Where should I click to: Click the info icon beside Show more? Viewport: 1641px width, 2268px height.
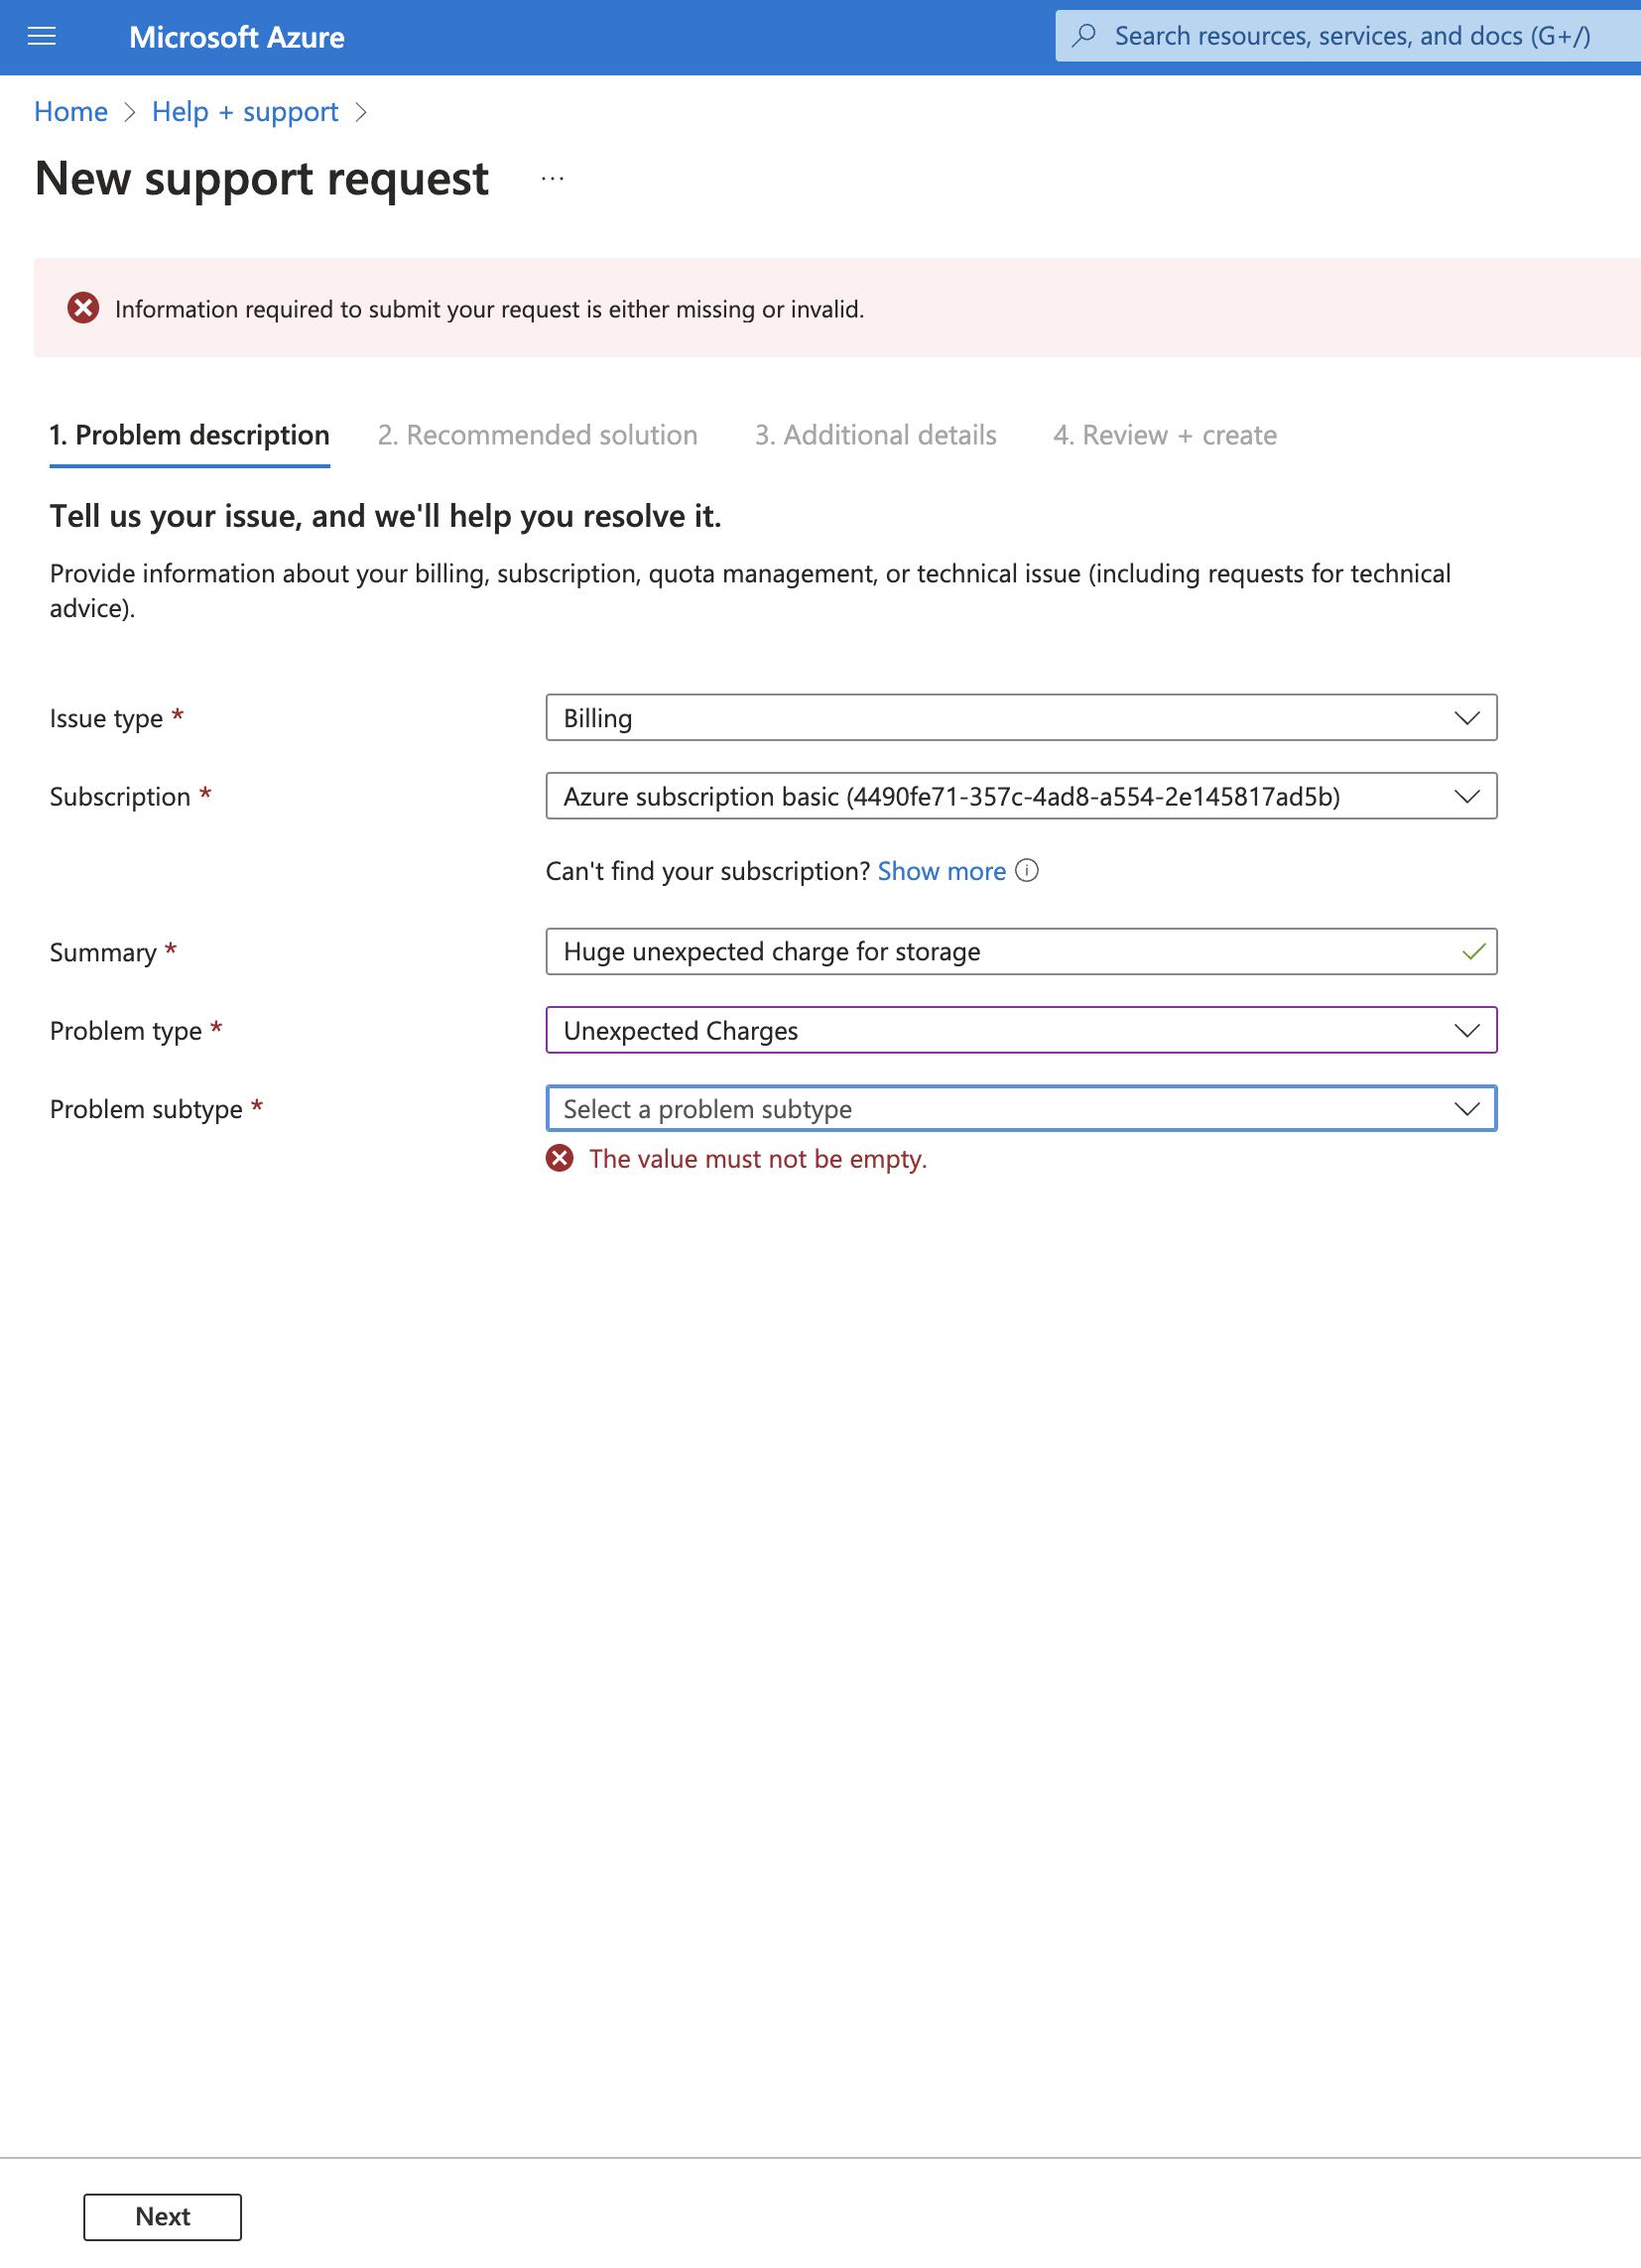(x=1027, y=871)
